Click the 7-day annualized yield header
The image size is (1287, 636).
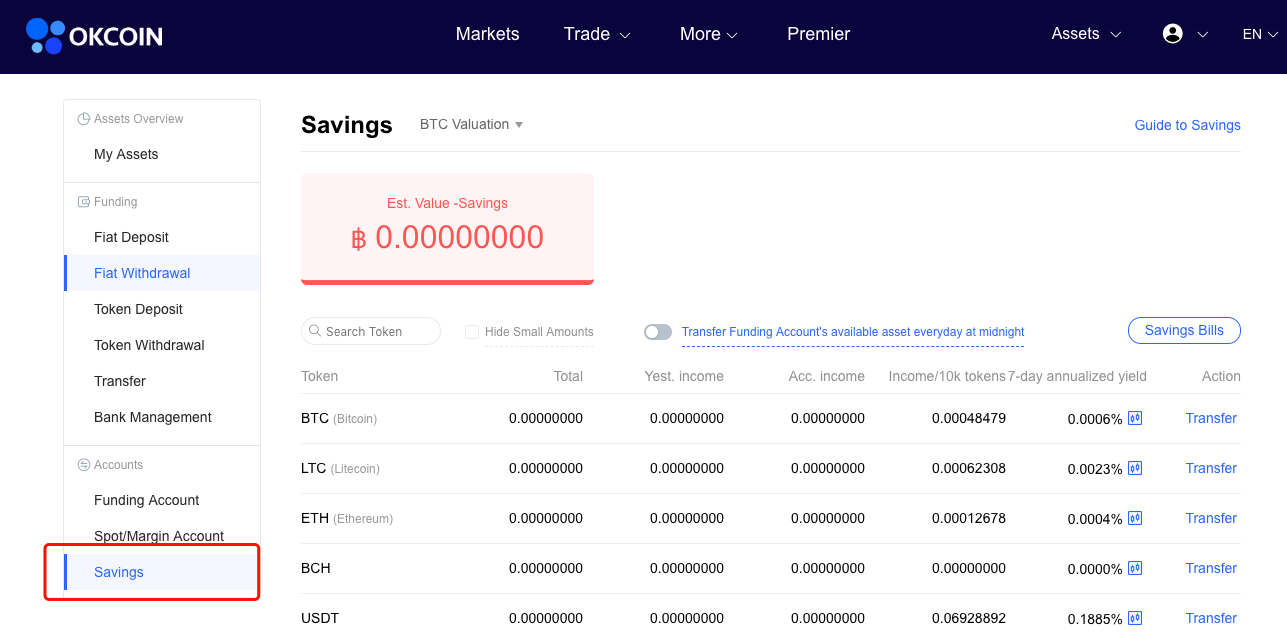pyautogui.click(x=1077, y=376)
